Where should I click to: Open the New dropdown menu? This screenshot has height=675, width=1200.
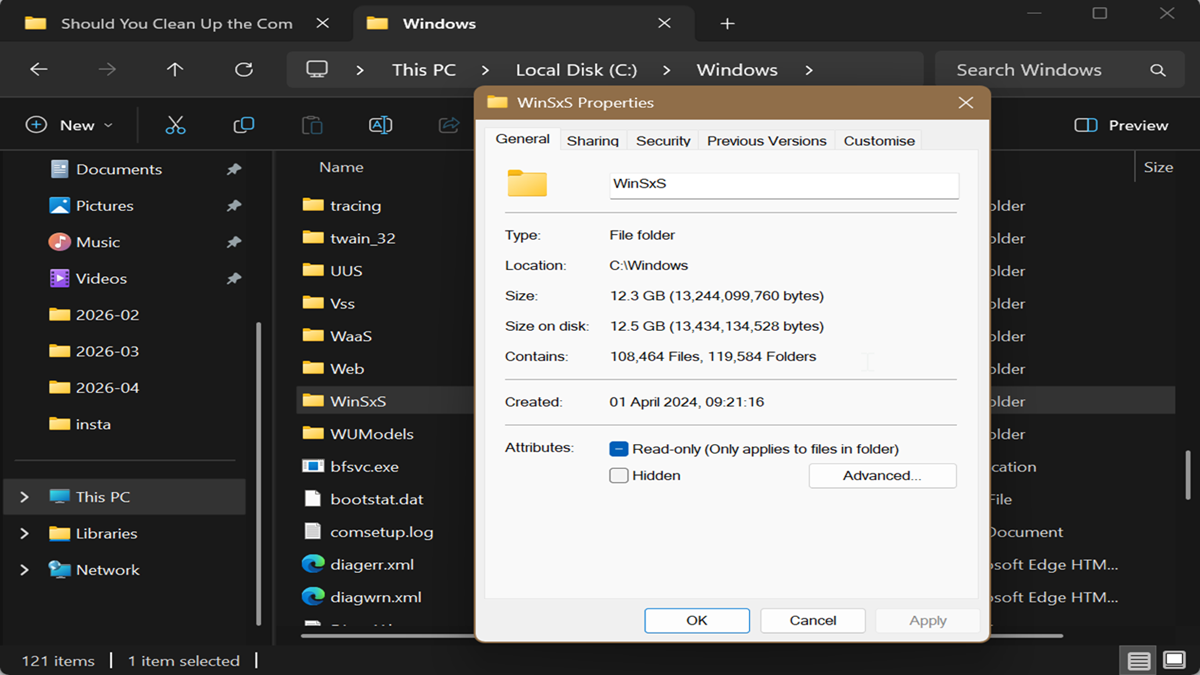pyautogui.click(x=69, y=125)
